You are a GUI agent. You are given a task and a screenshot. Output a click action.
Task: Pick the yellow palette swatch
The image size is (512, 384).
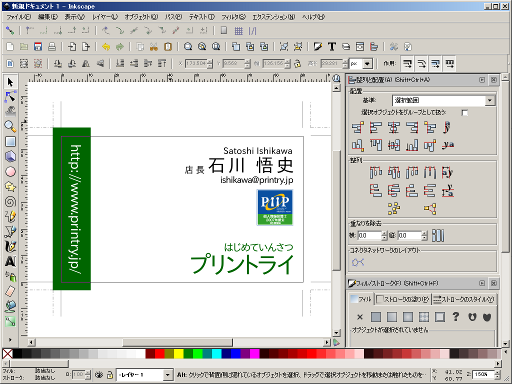point(179,354)
